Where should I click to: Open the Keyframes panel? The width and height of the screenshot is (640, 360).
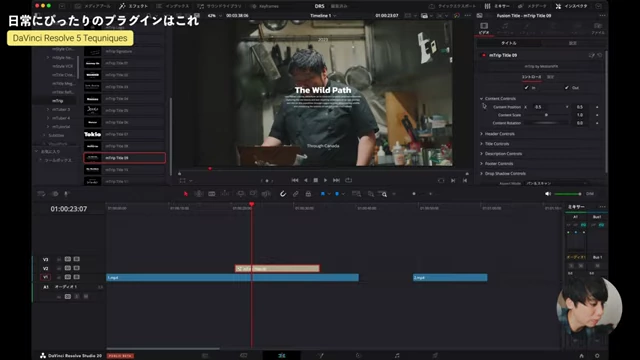pos(265,6)
